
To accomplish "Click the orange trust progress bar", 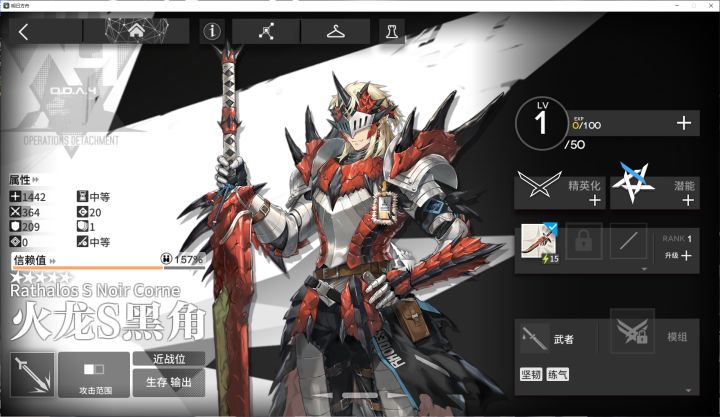I will pos(87,267).
